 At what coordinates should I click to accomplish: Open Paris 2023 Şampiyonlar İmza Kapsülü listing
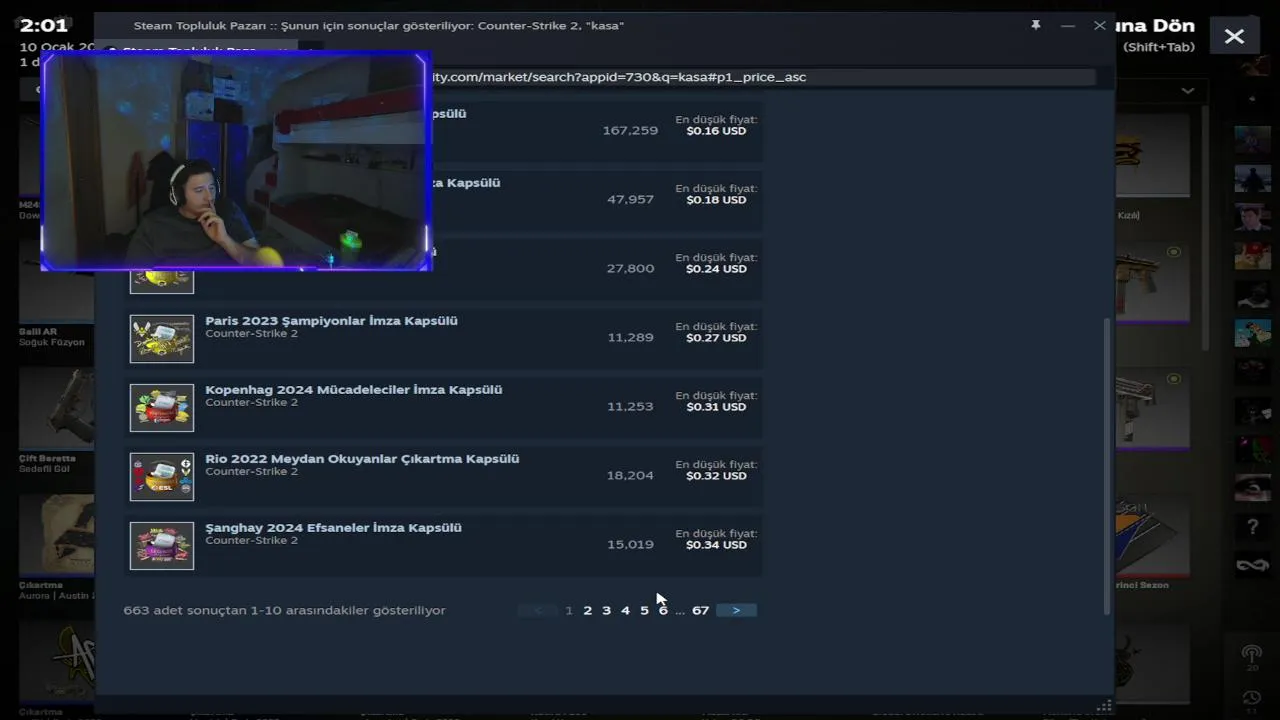pyautogui.click(x=331, y=321)
